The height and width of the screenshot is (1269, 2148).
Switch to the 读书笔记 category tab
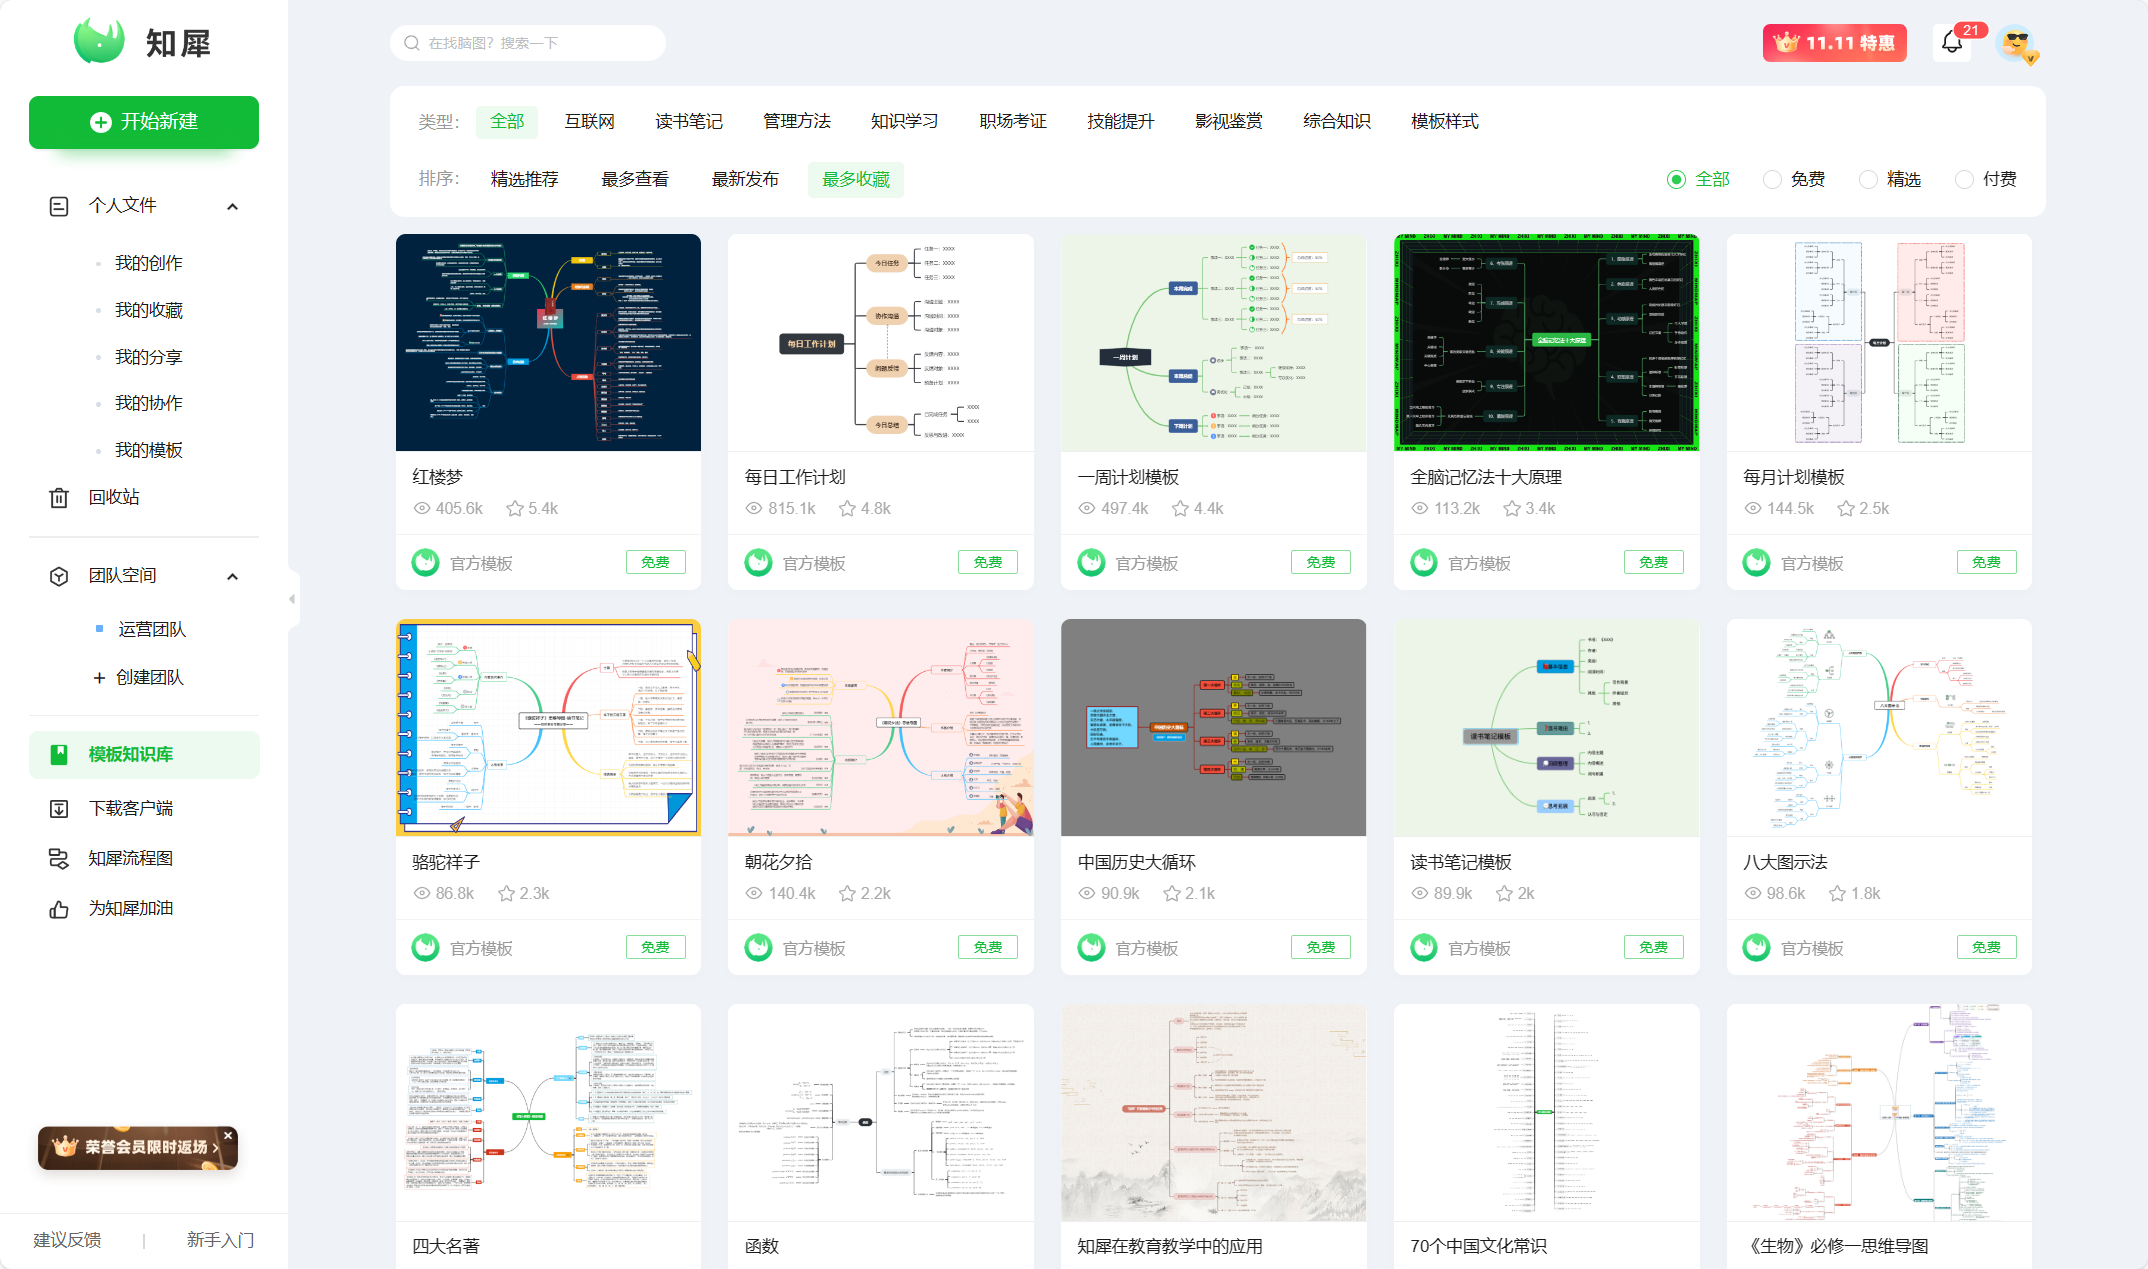687,121
